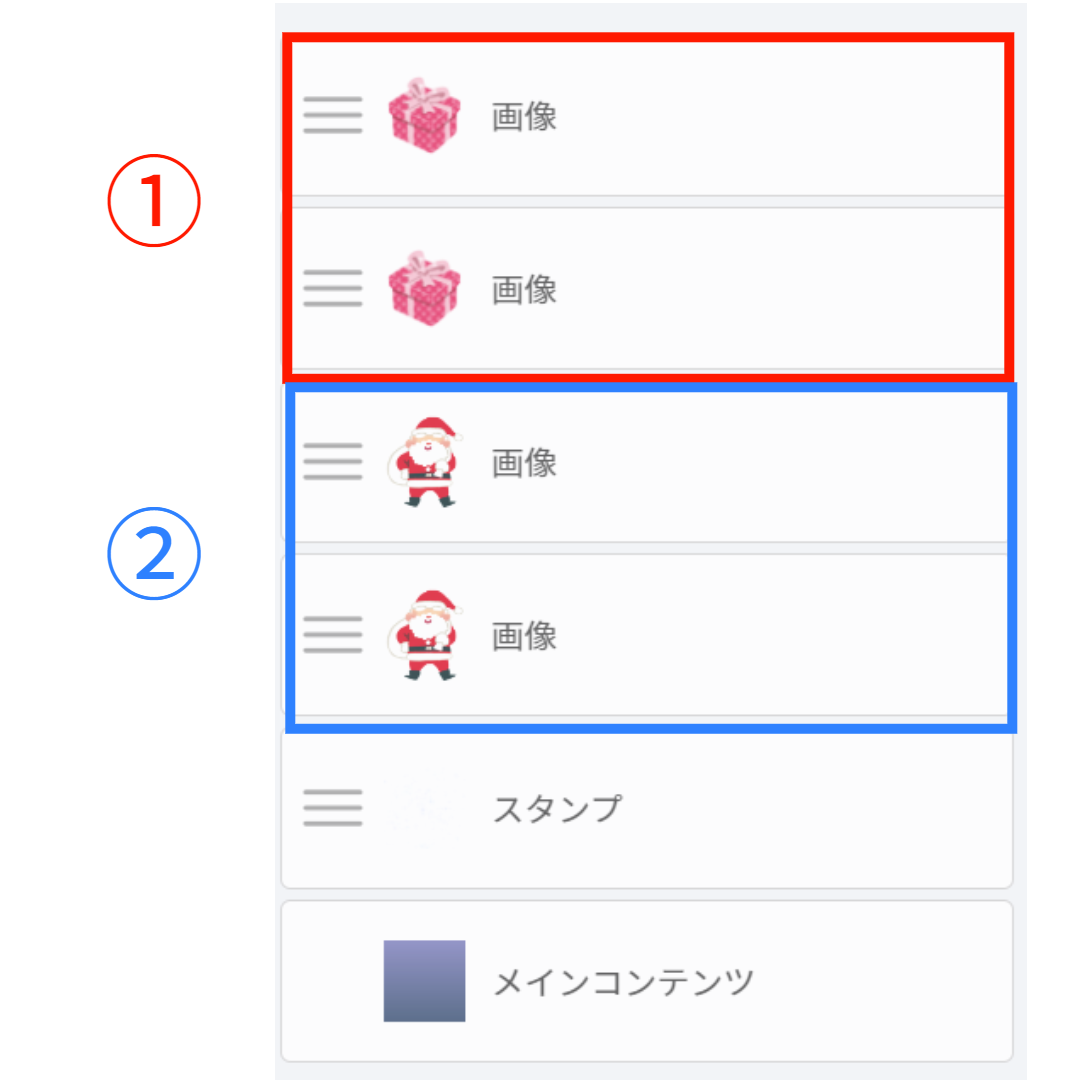The image size is (1080, 1080).
Task: Choose the 画像 label beside the first Santa
Action: 524,462
